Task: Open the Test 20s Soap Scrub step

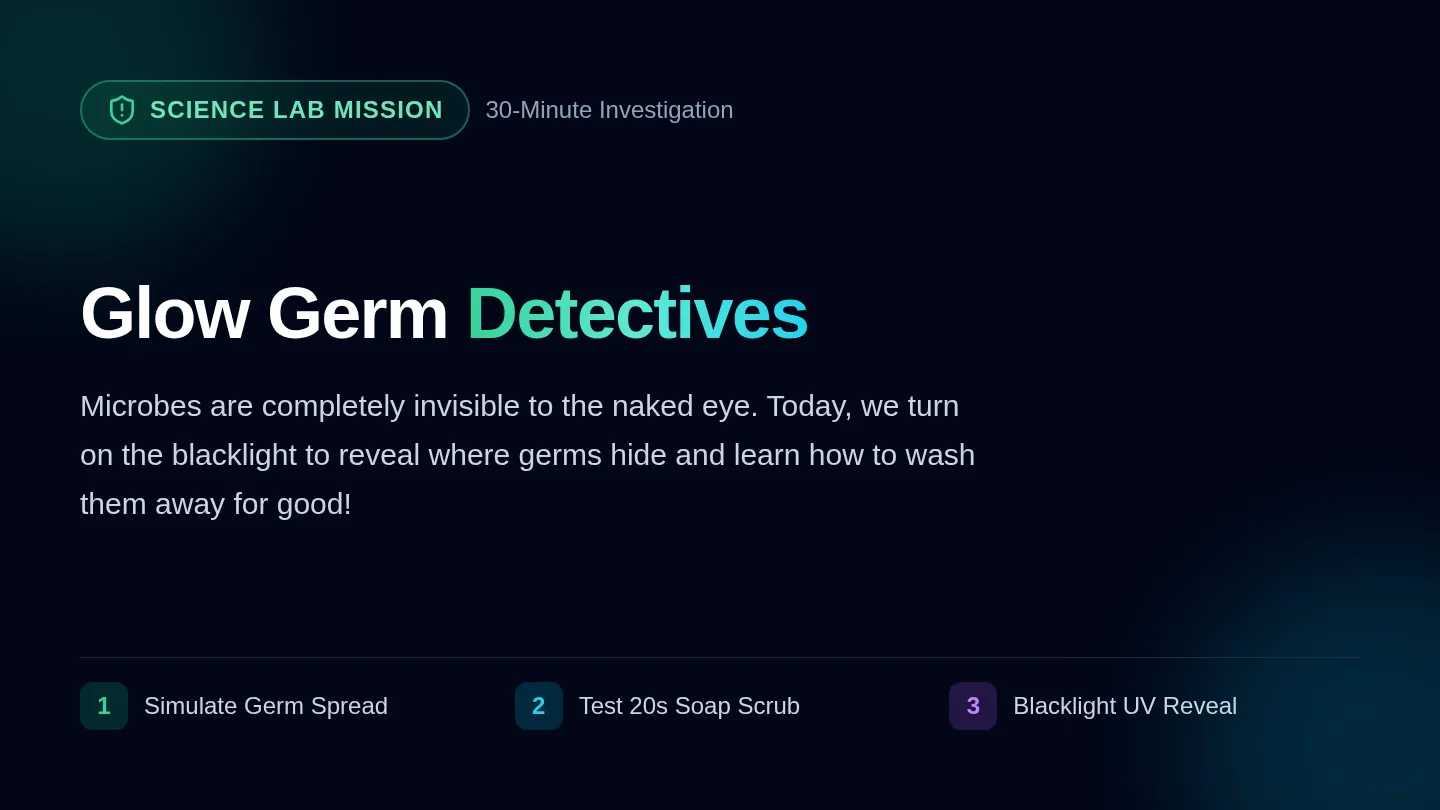Action: (689, 706)
